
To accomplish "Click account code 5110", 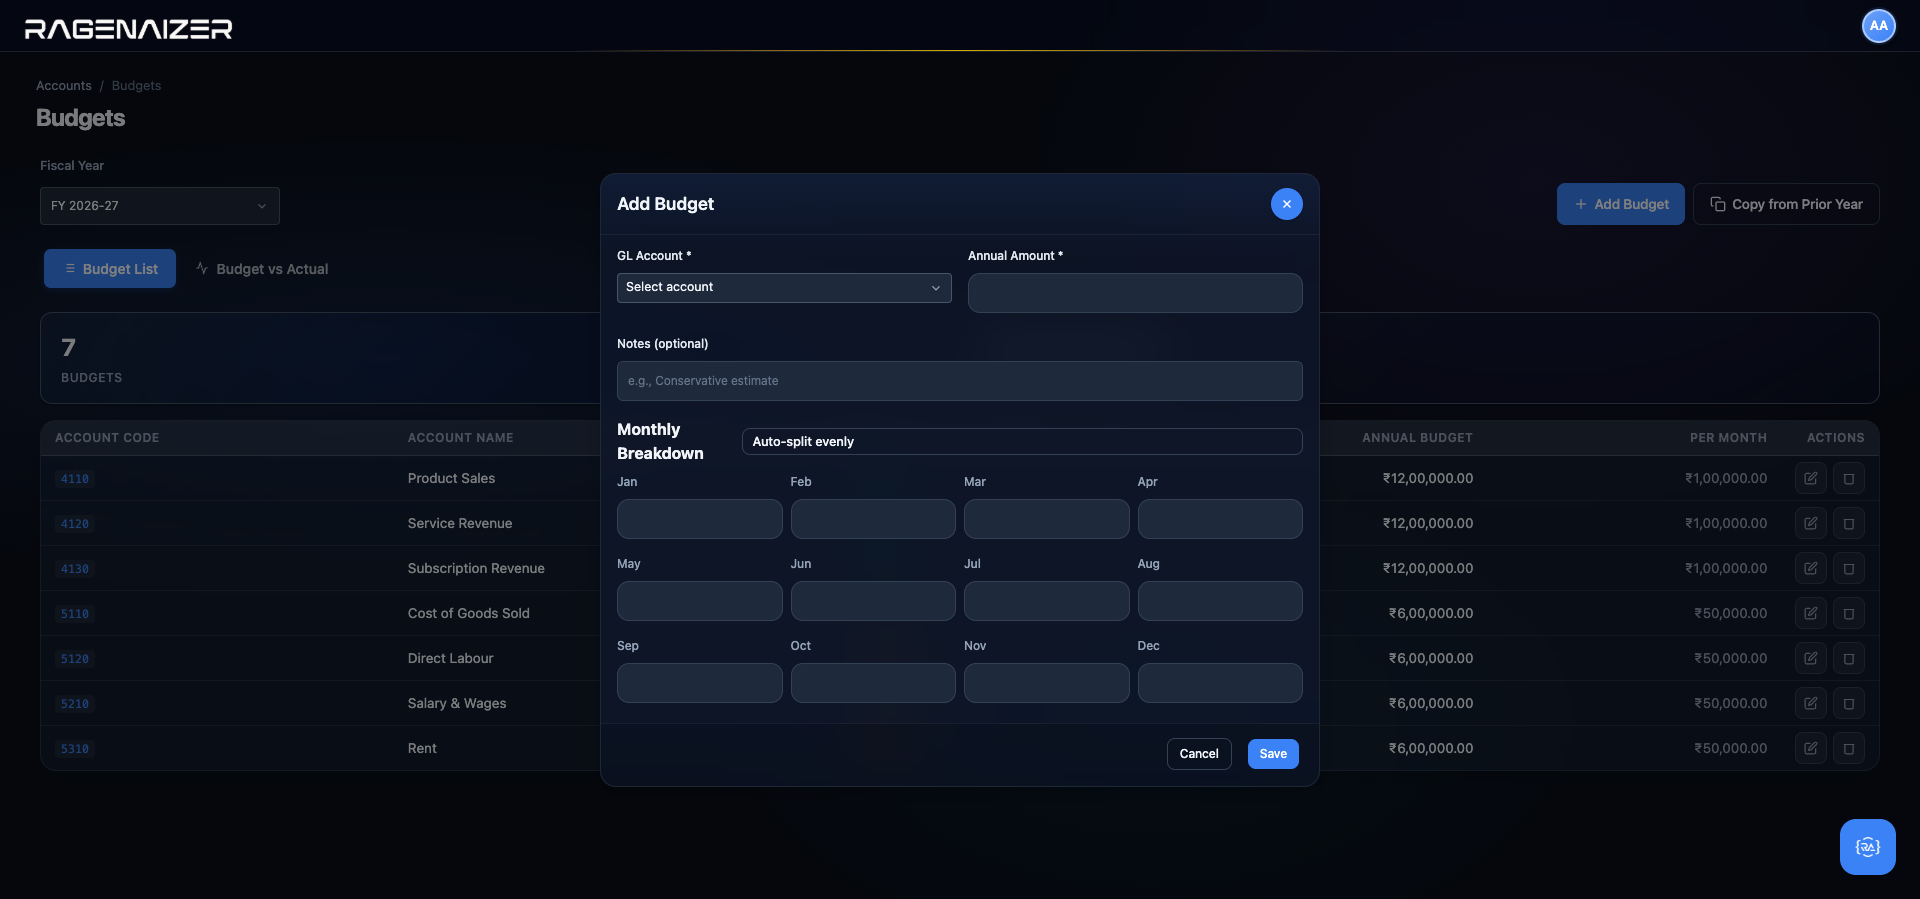I will click(75, 614).
